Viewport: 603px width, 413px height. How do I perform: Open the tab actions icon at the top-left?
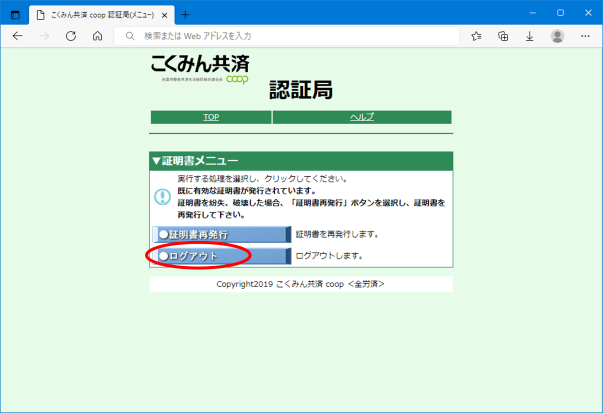[15, 15]
